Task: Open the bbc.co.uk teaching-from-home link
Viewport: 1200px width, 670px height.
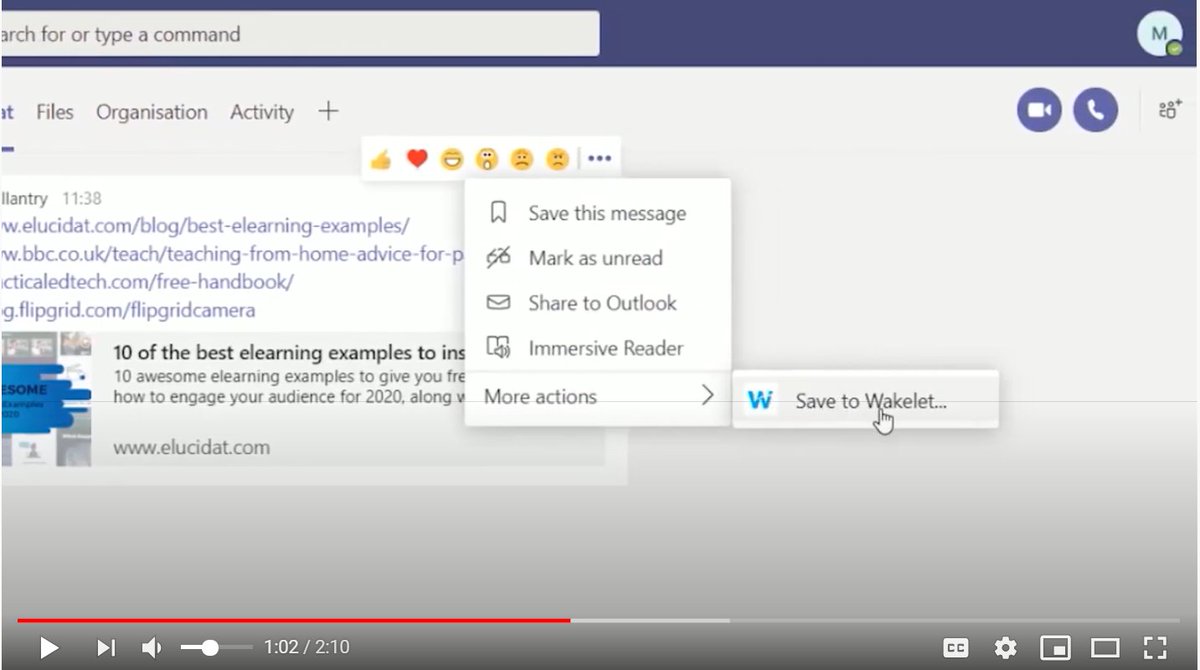Action: coord(232,254)
